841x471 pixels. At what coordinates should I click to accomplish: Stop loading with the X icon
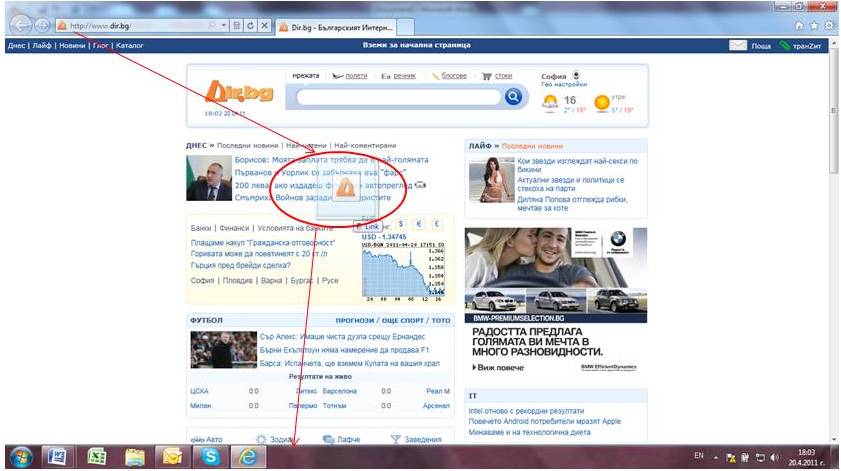(264, 25)
